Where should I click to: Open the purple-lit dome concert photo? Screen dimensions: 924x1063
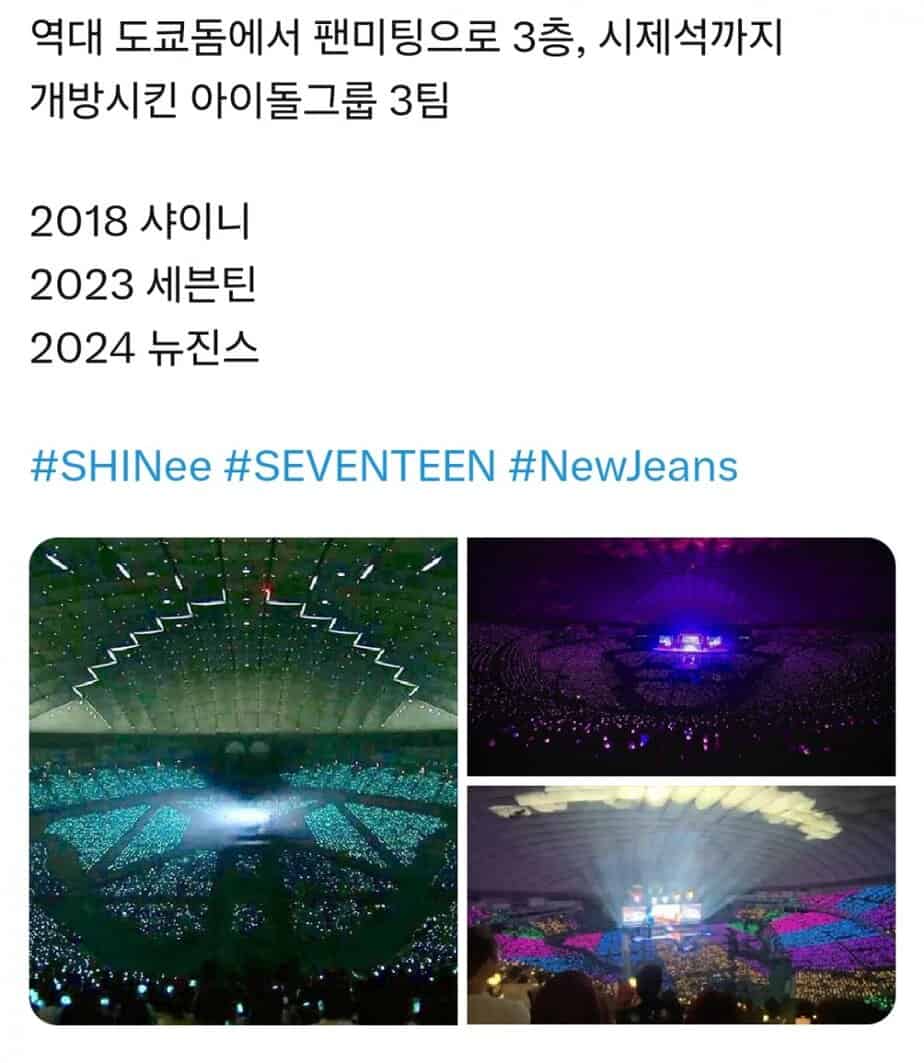click(681, 657)
